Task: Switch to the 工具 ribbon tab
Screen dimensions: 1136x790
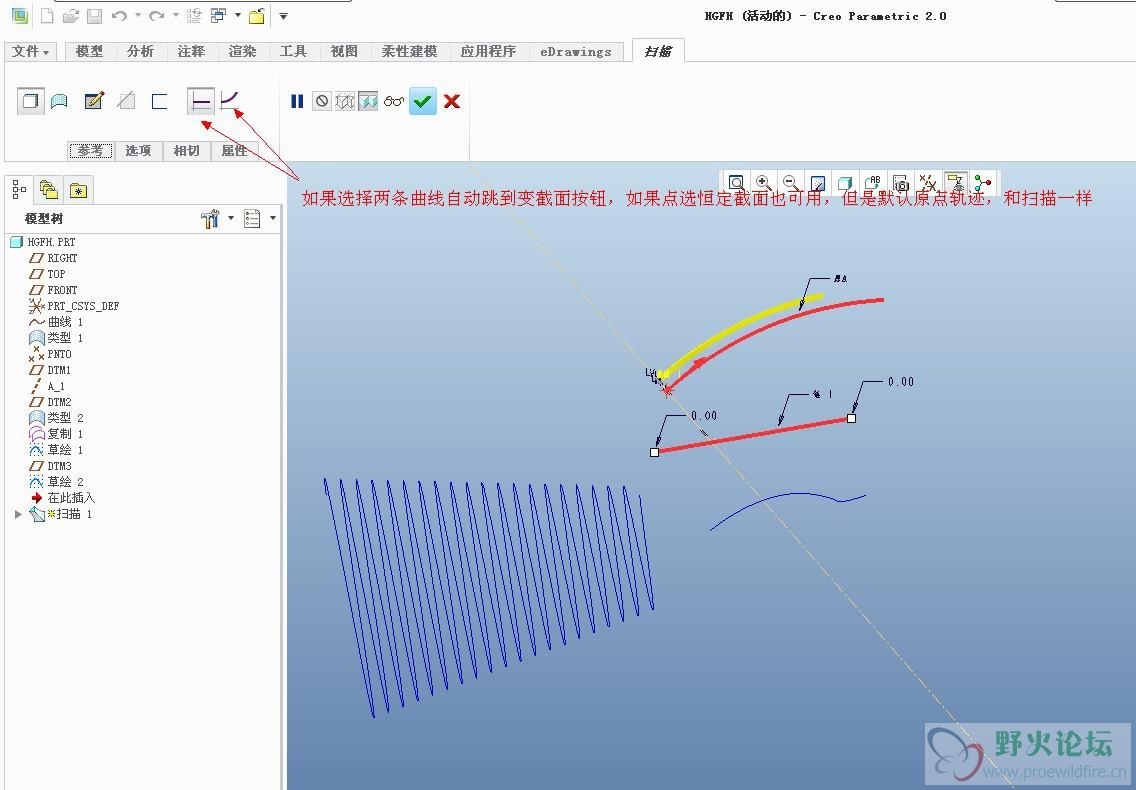Action: pos(293,51)
